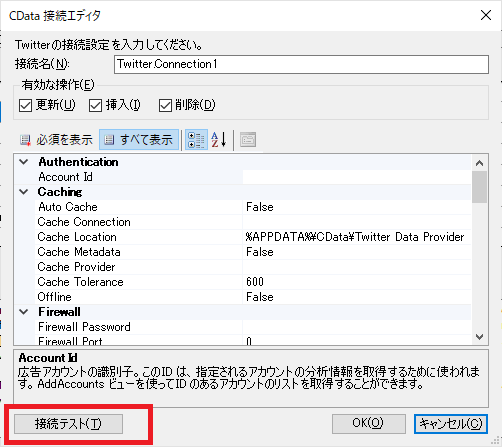Confirm with the OK(O) button
The width and height of the screenshot is (502, 447).
tap(369, 424)
